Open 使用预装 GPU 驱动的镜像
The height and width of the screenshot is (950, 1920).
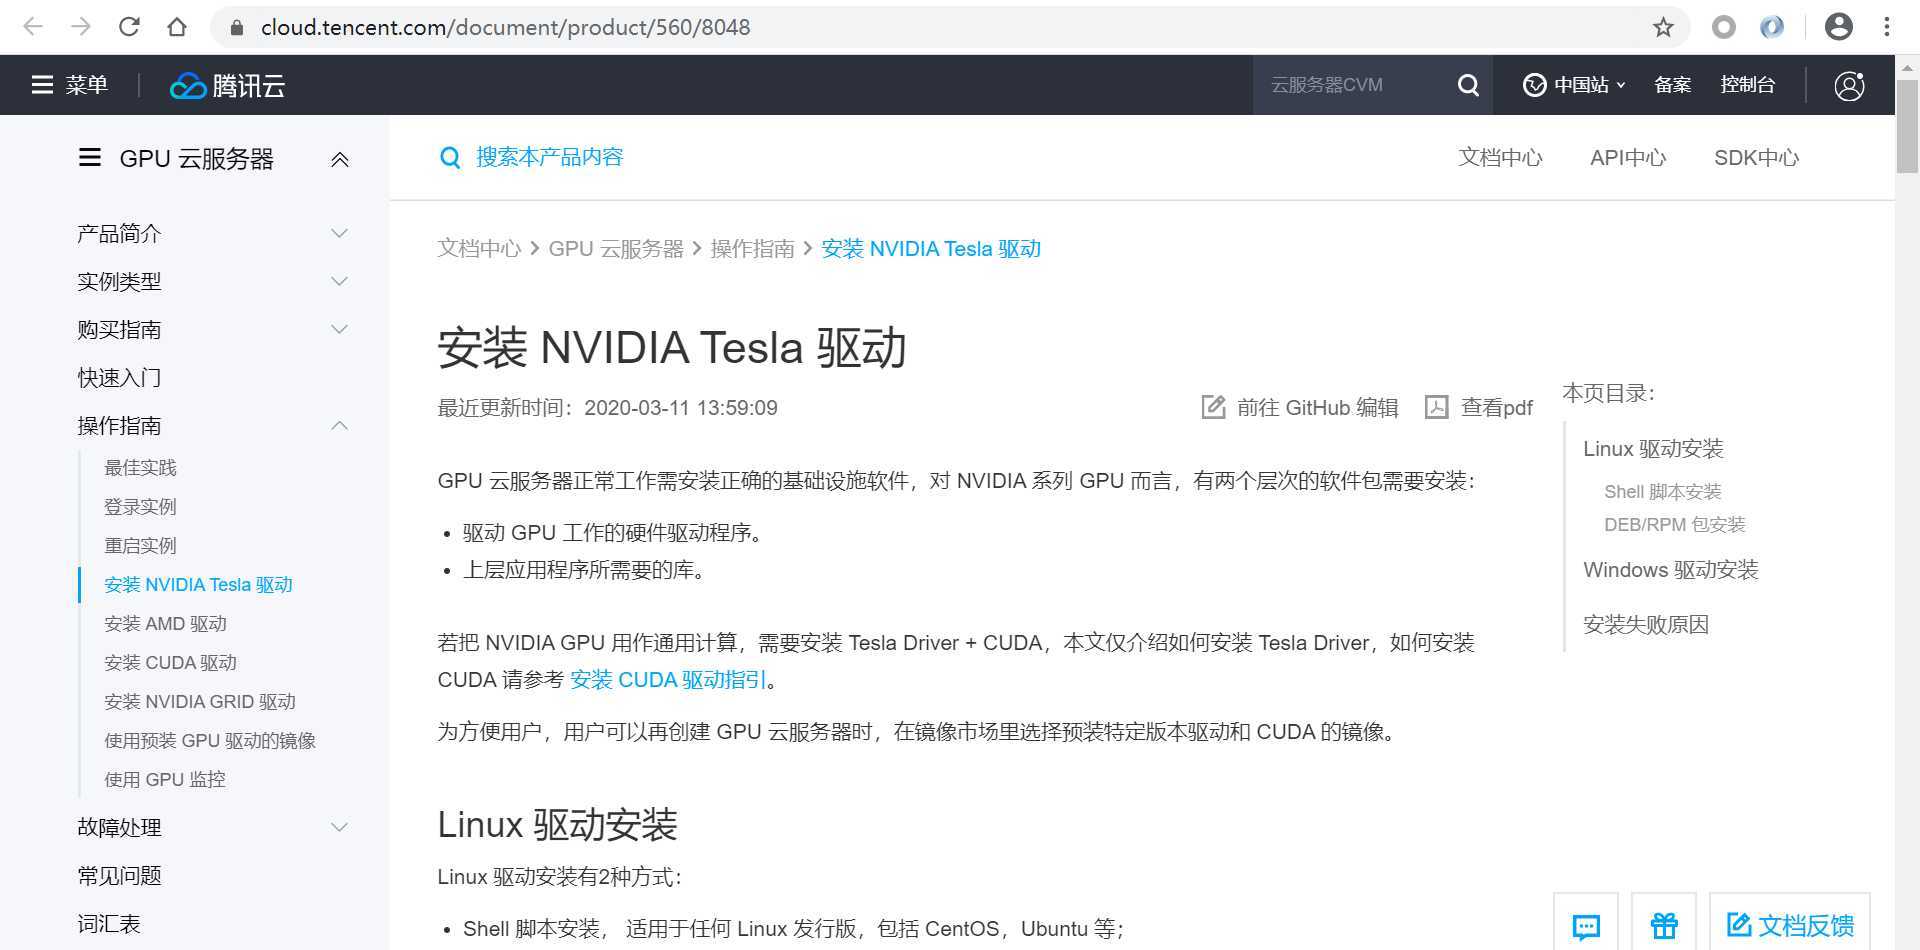point(210,740)
